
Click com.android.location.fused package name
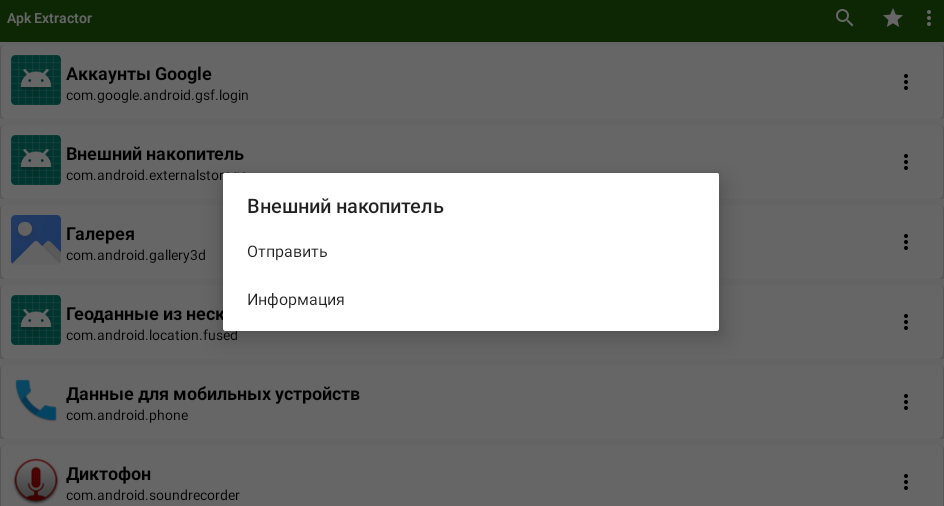click(152, 336)
